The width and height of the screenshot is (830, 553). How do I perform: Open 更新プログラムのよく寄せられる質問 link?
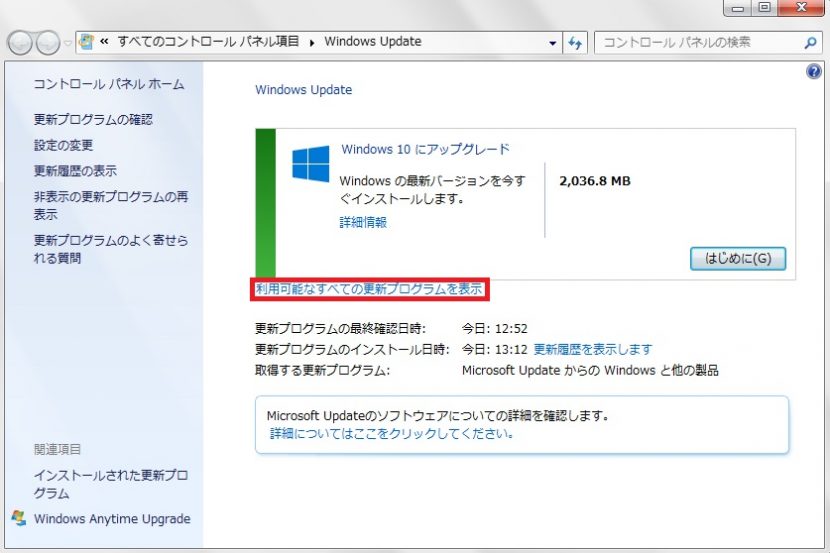click(111, 249)
